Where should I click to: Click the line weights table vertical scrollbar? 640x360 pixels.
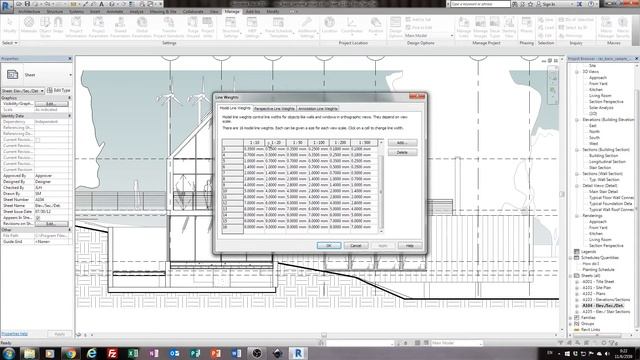click(381, 187)
